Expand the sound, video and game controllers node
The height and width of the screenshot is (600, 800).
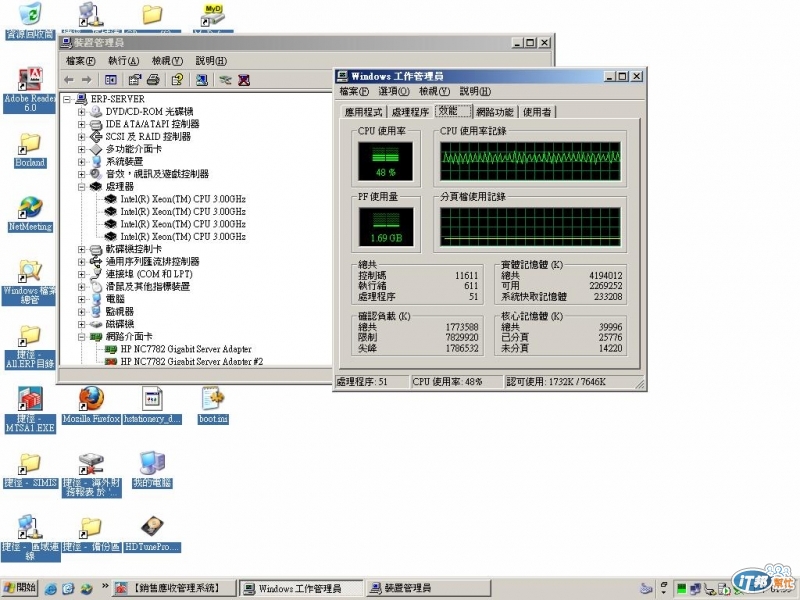point(82,174)
